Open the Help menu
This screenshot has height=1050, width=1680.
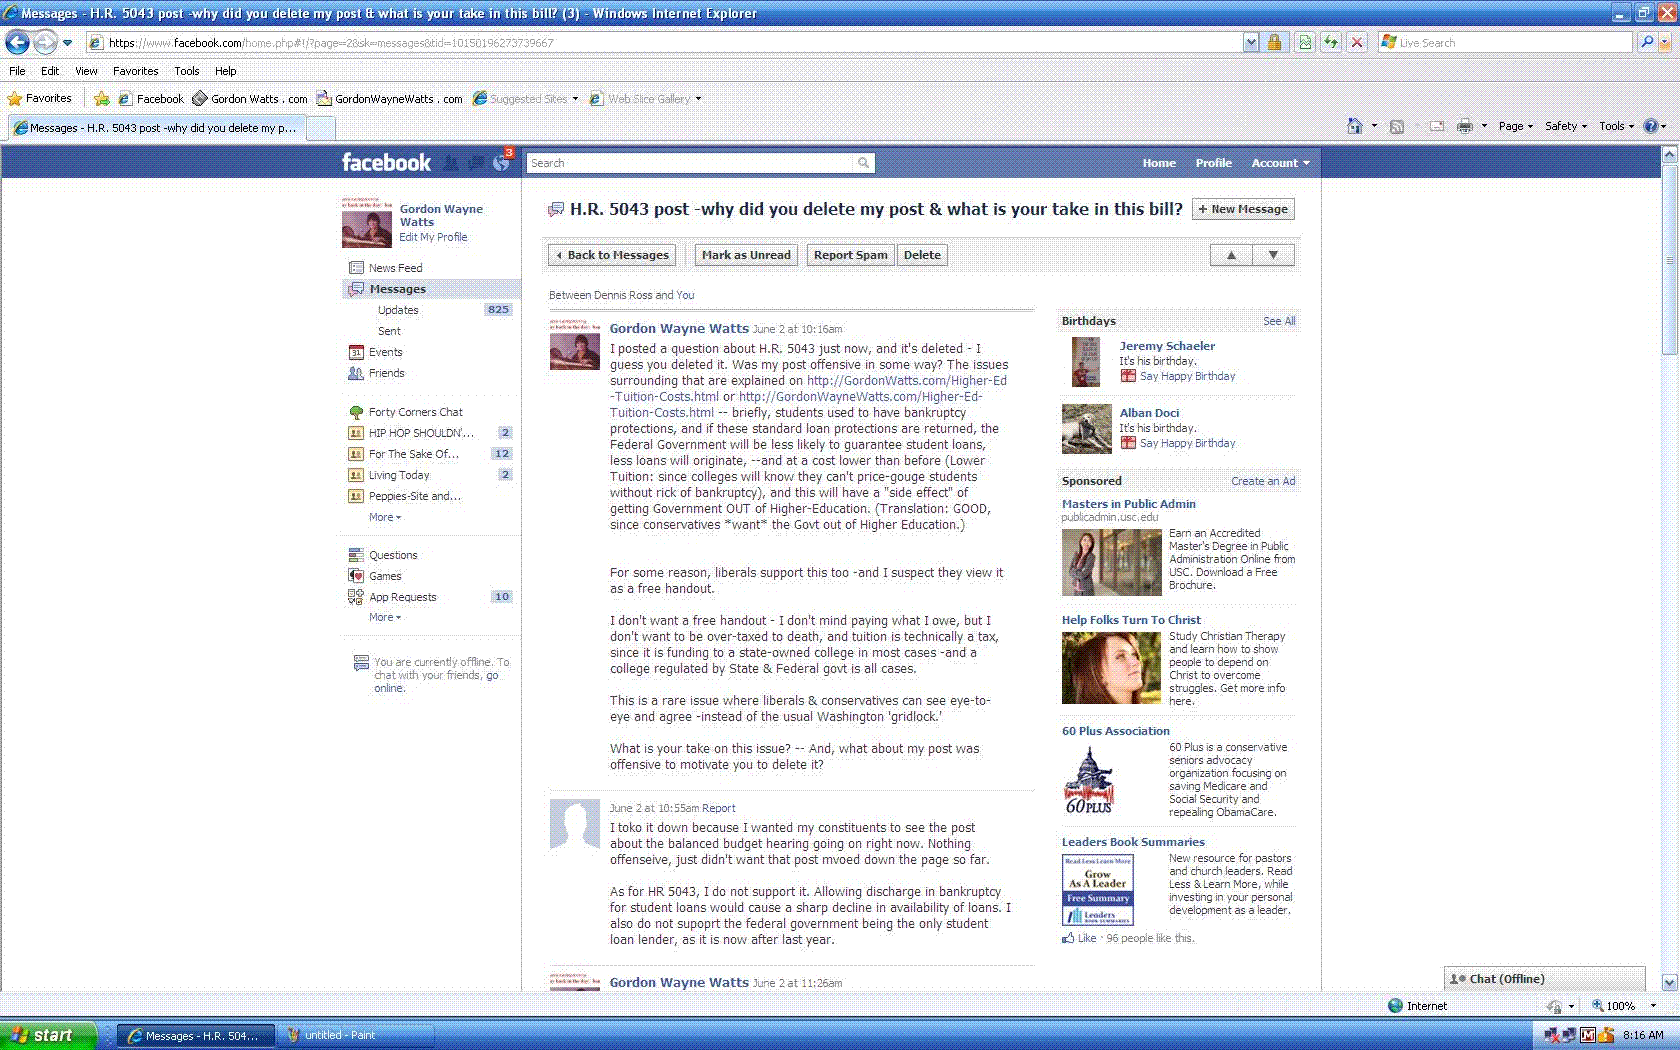tap(226, 71)
